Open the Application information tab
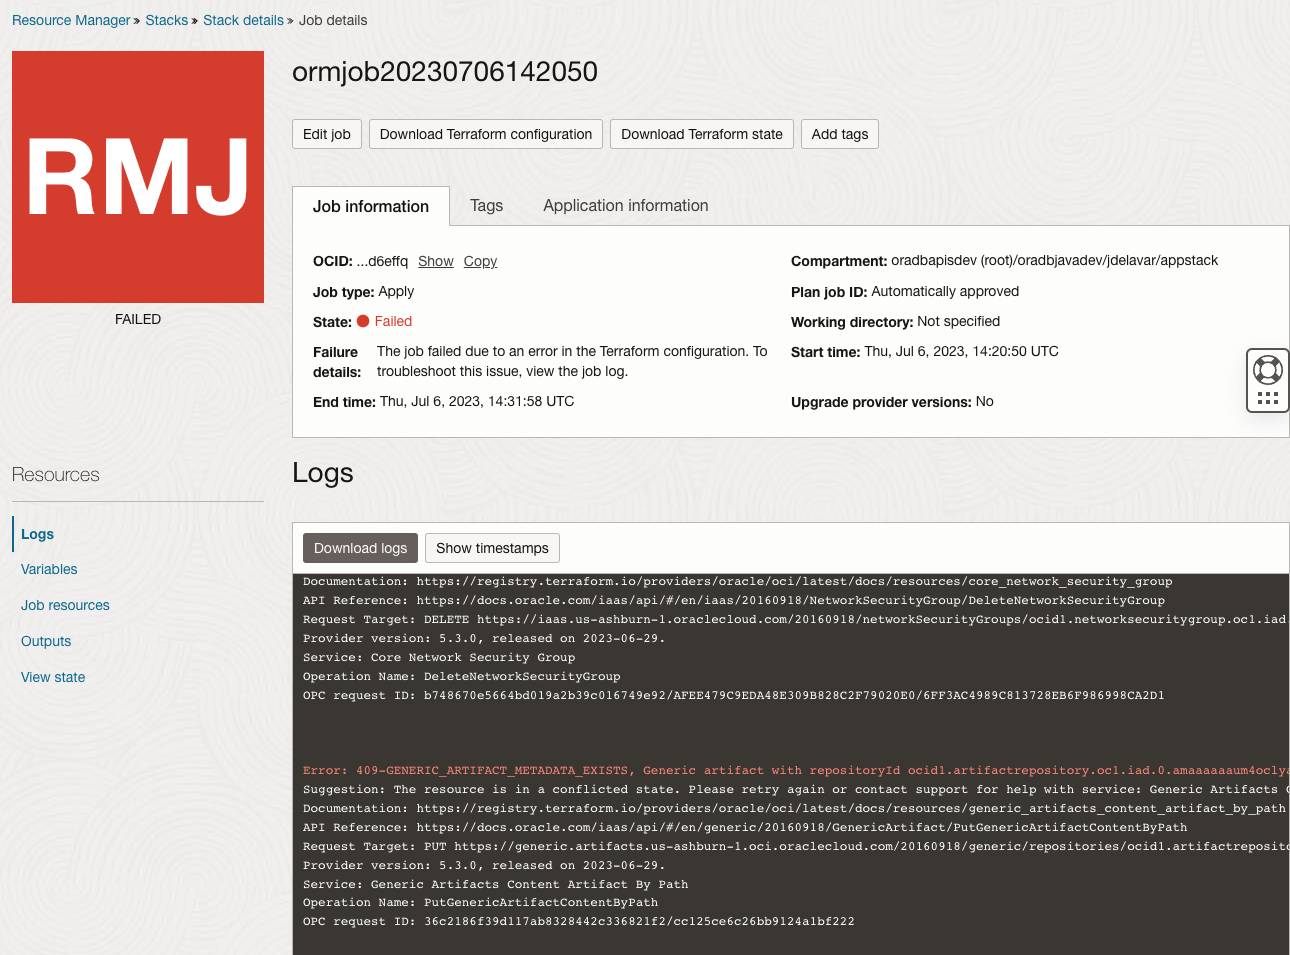The image size is (1290, 955). click(x=626, y=205)
